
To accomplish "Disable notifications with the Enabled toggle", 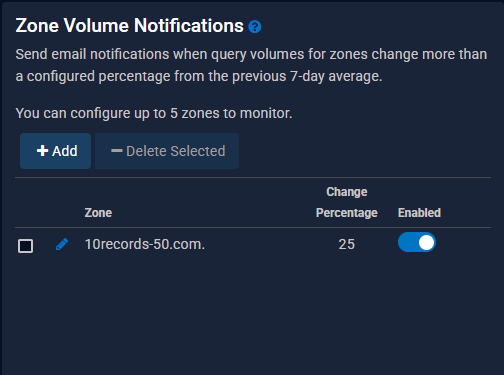I will coord(417,242).
